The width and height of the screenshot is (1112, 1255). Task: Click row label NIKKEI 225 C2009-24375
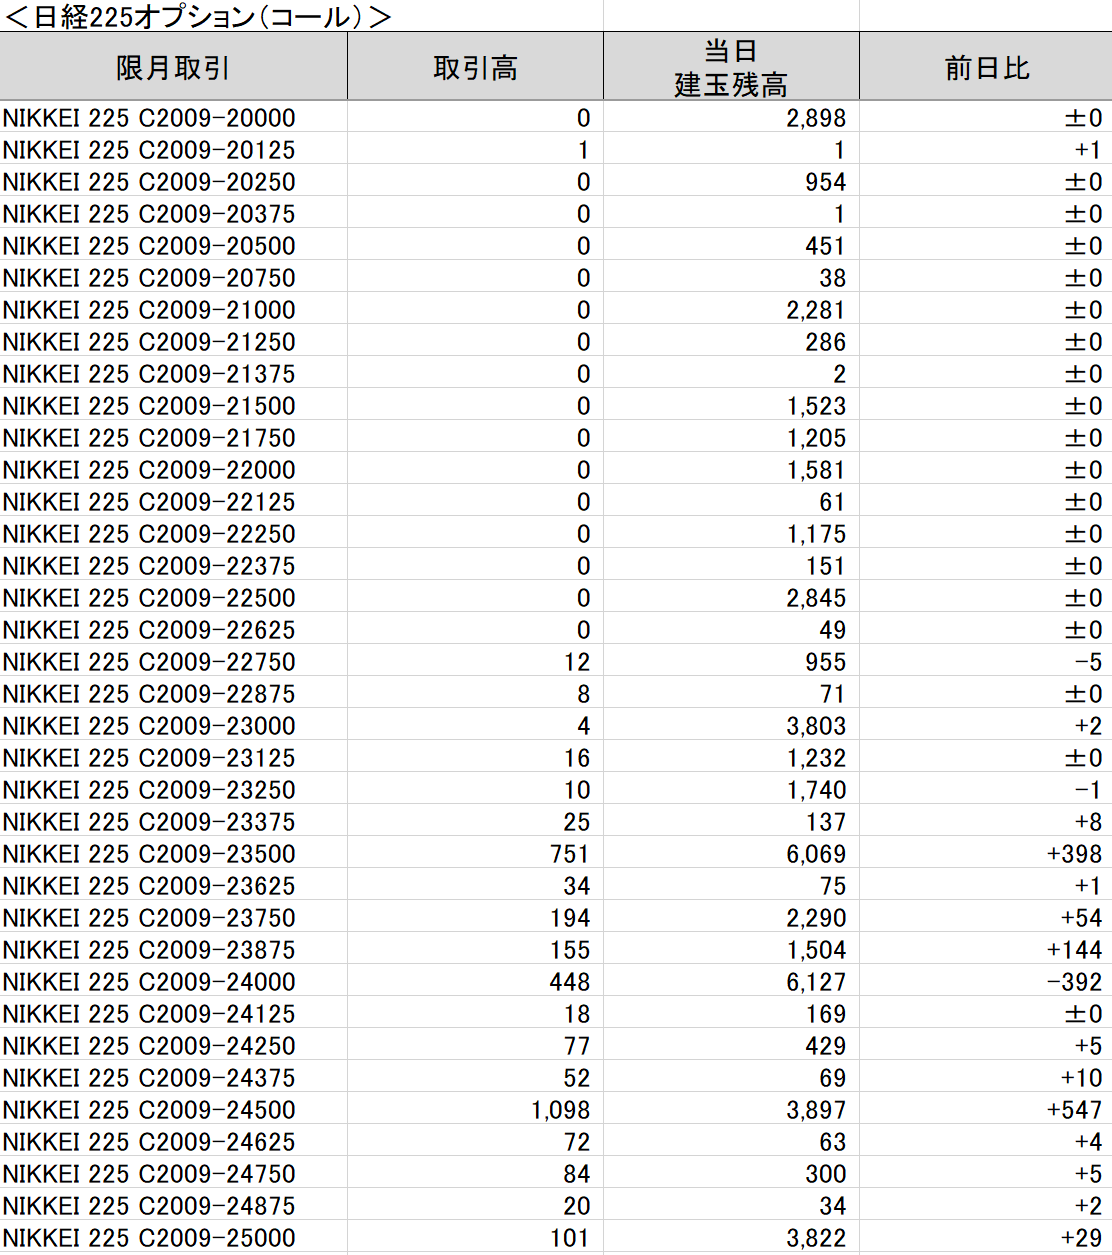coord(149,1078)
